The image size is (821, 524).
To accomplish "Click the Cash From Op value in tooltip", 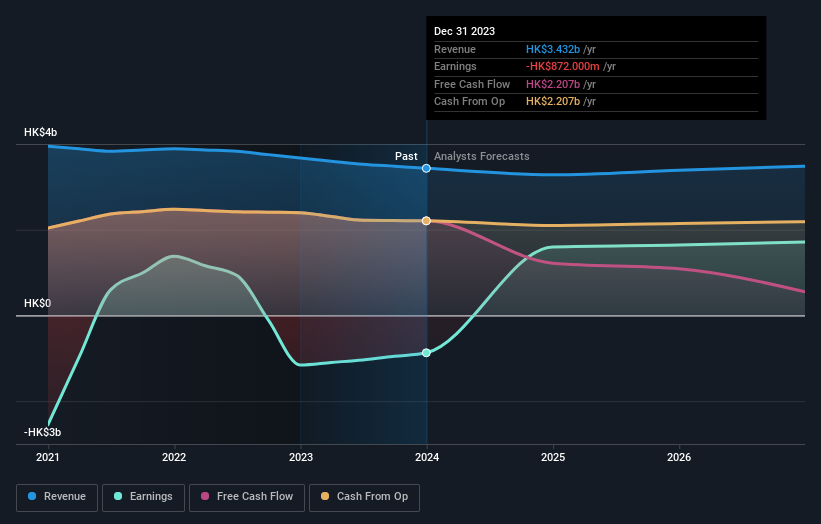I will tap(553, 102).
